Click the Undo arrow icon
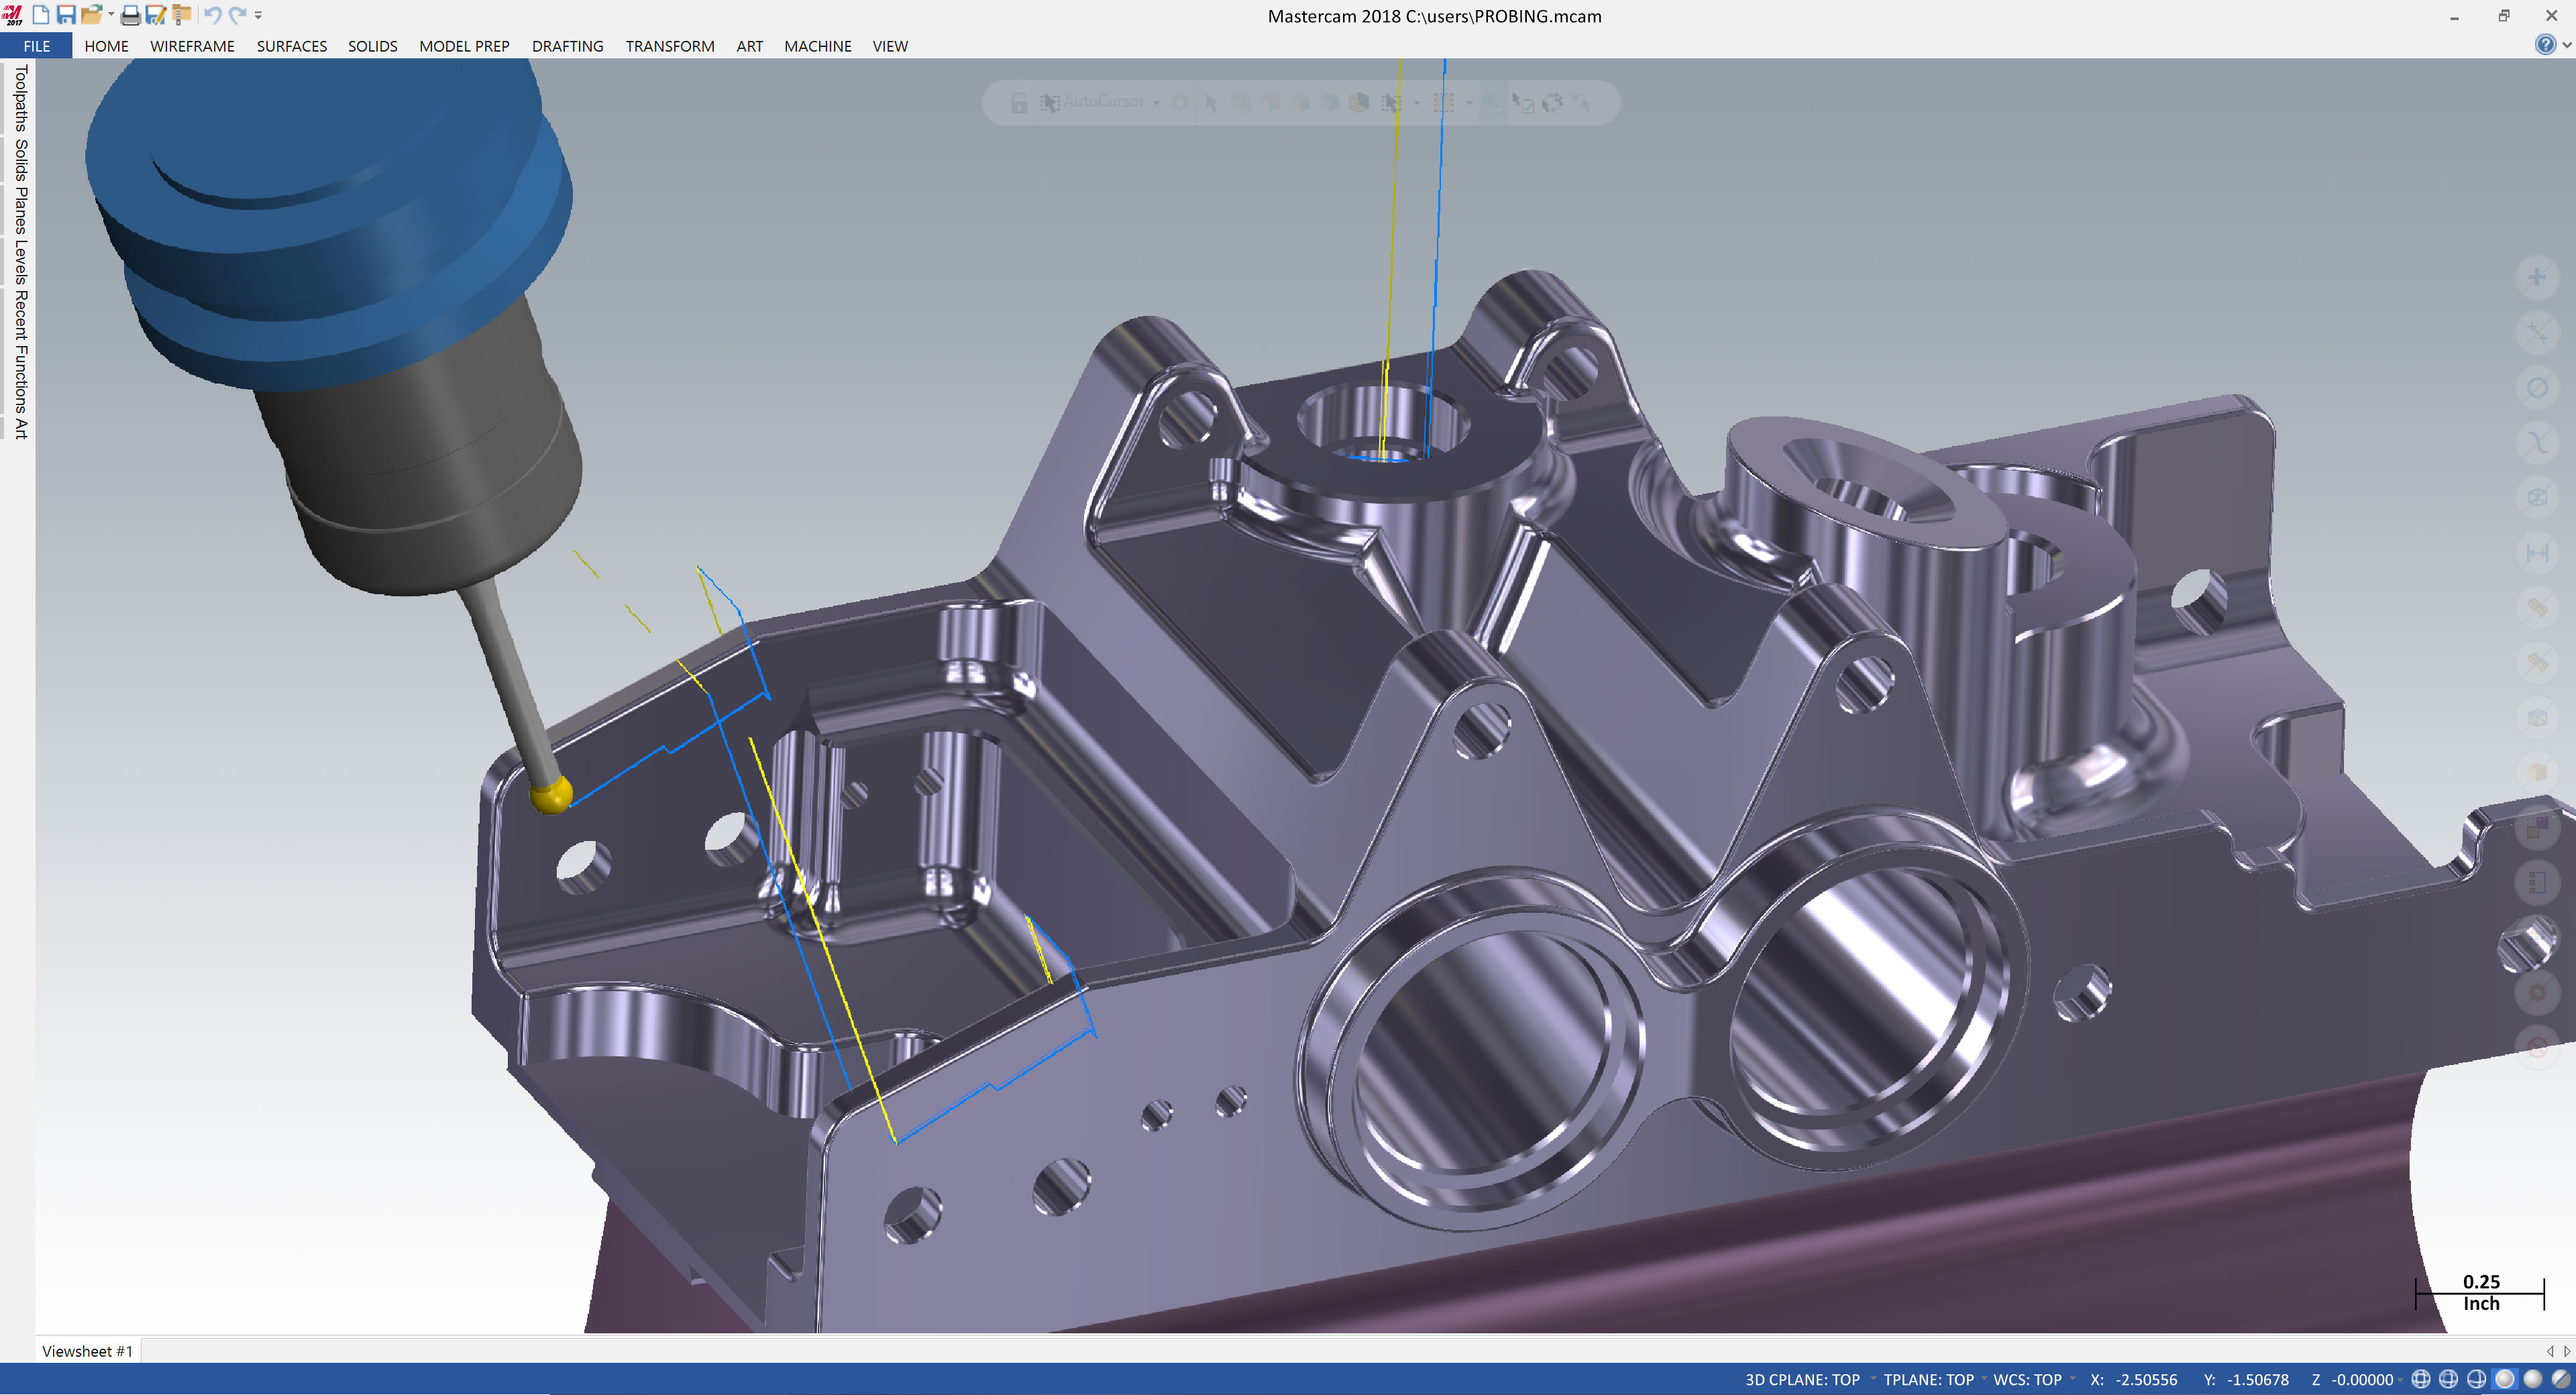The height and width of the screenshot is (1395, 2576). click(x=212, y=15)
